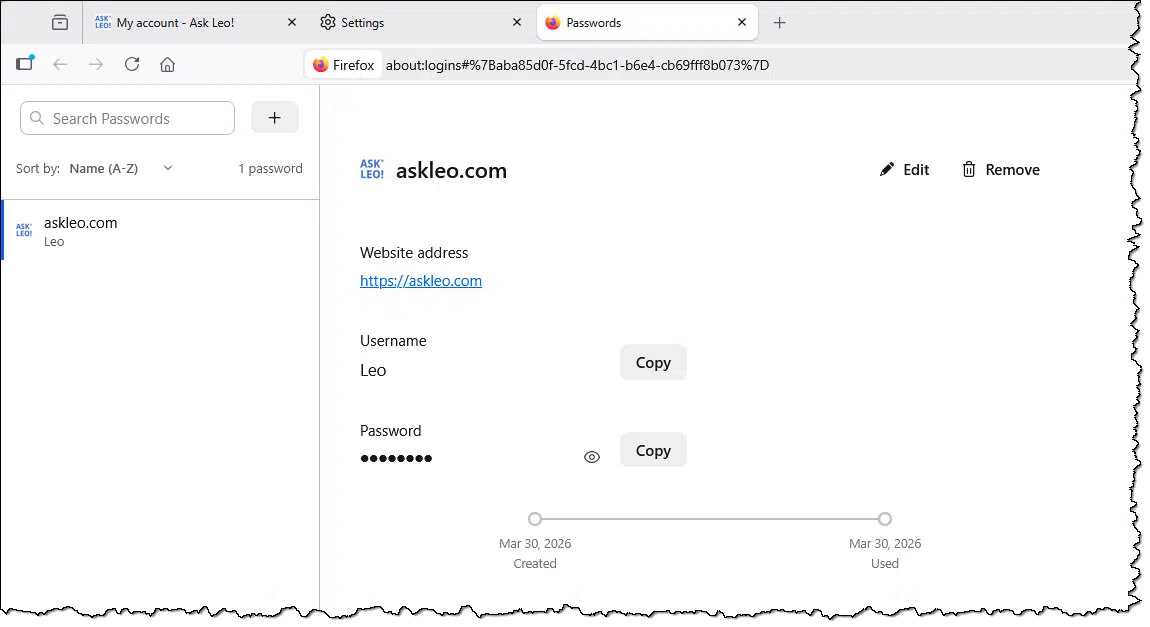This screenshot has height=627, width=1150.
Task: Click the reload page icon
Action: [132, 64]
